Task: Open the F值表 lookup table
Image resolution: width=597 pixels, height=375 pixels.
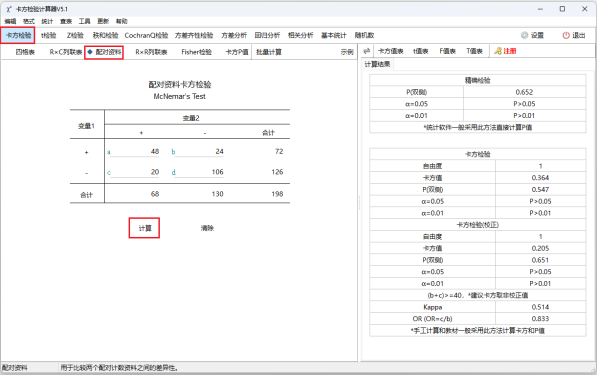Action: [447, 51]
